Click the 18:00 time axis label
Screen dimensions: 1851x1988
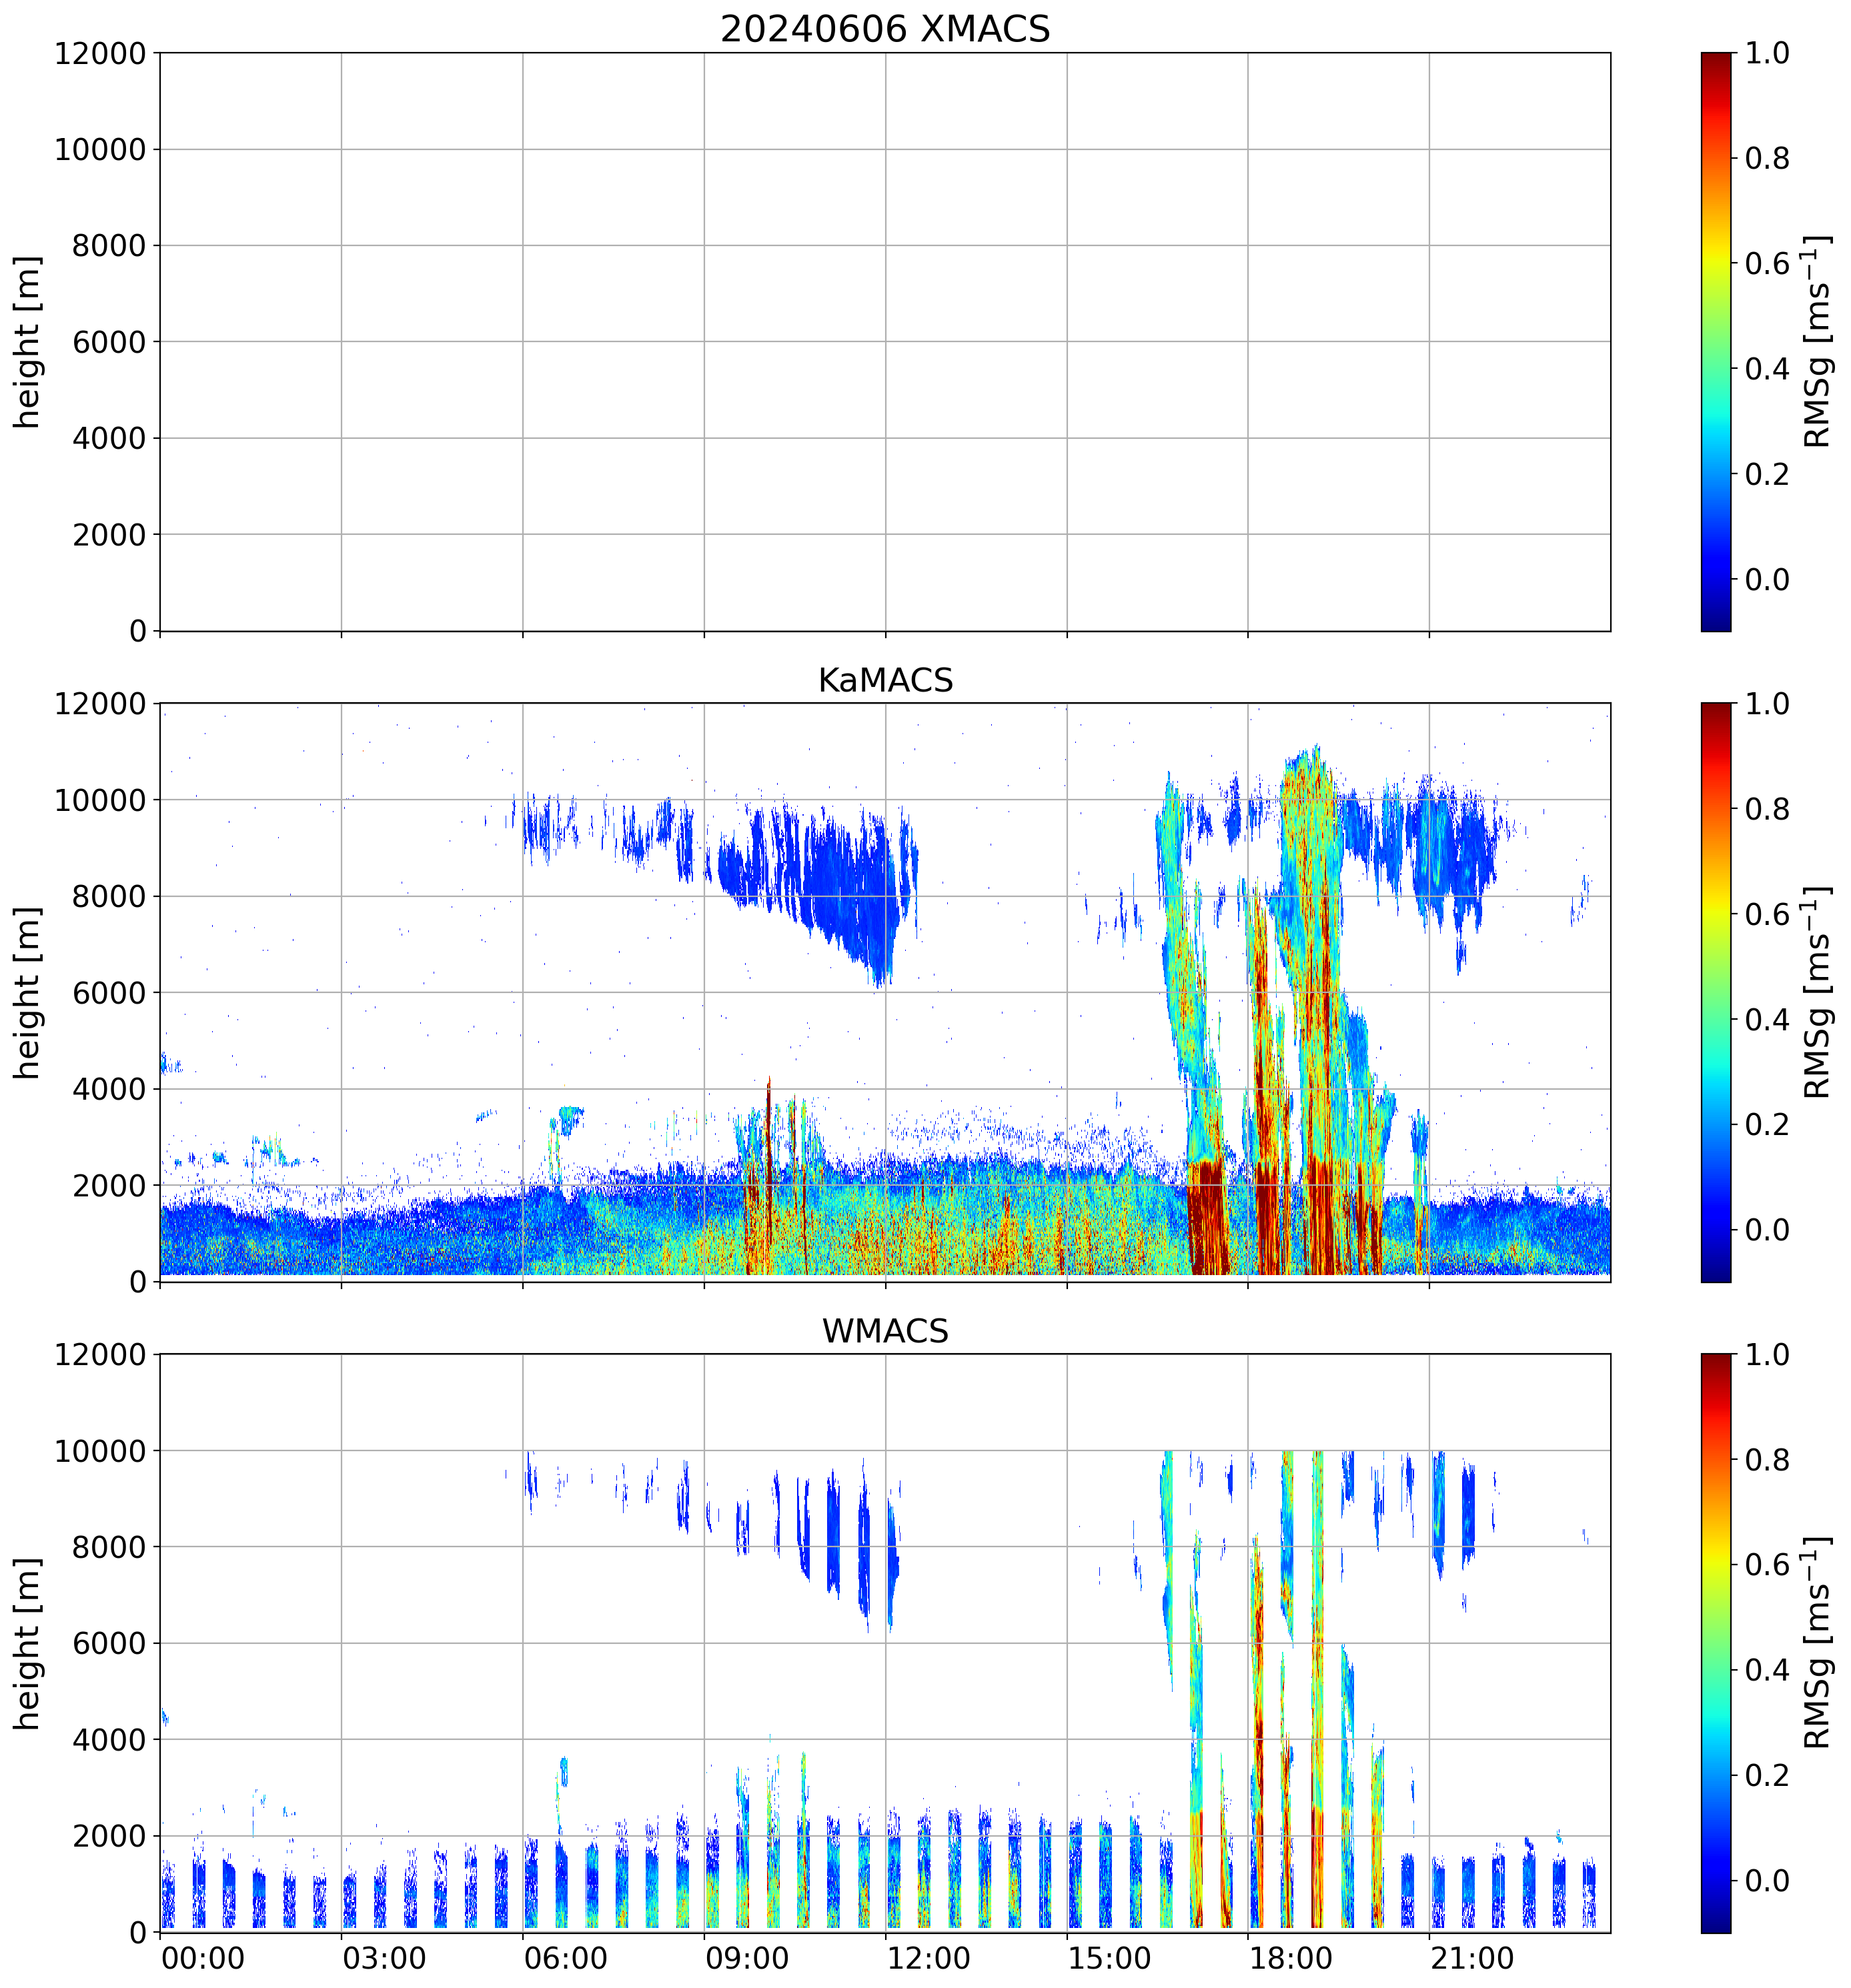click(1290, 1958)
